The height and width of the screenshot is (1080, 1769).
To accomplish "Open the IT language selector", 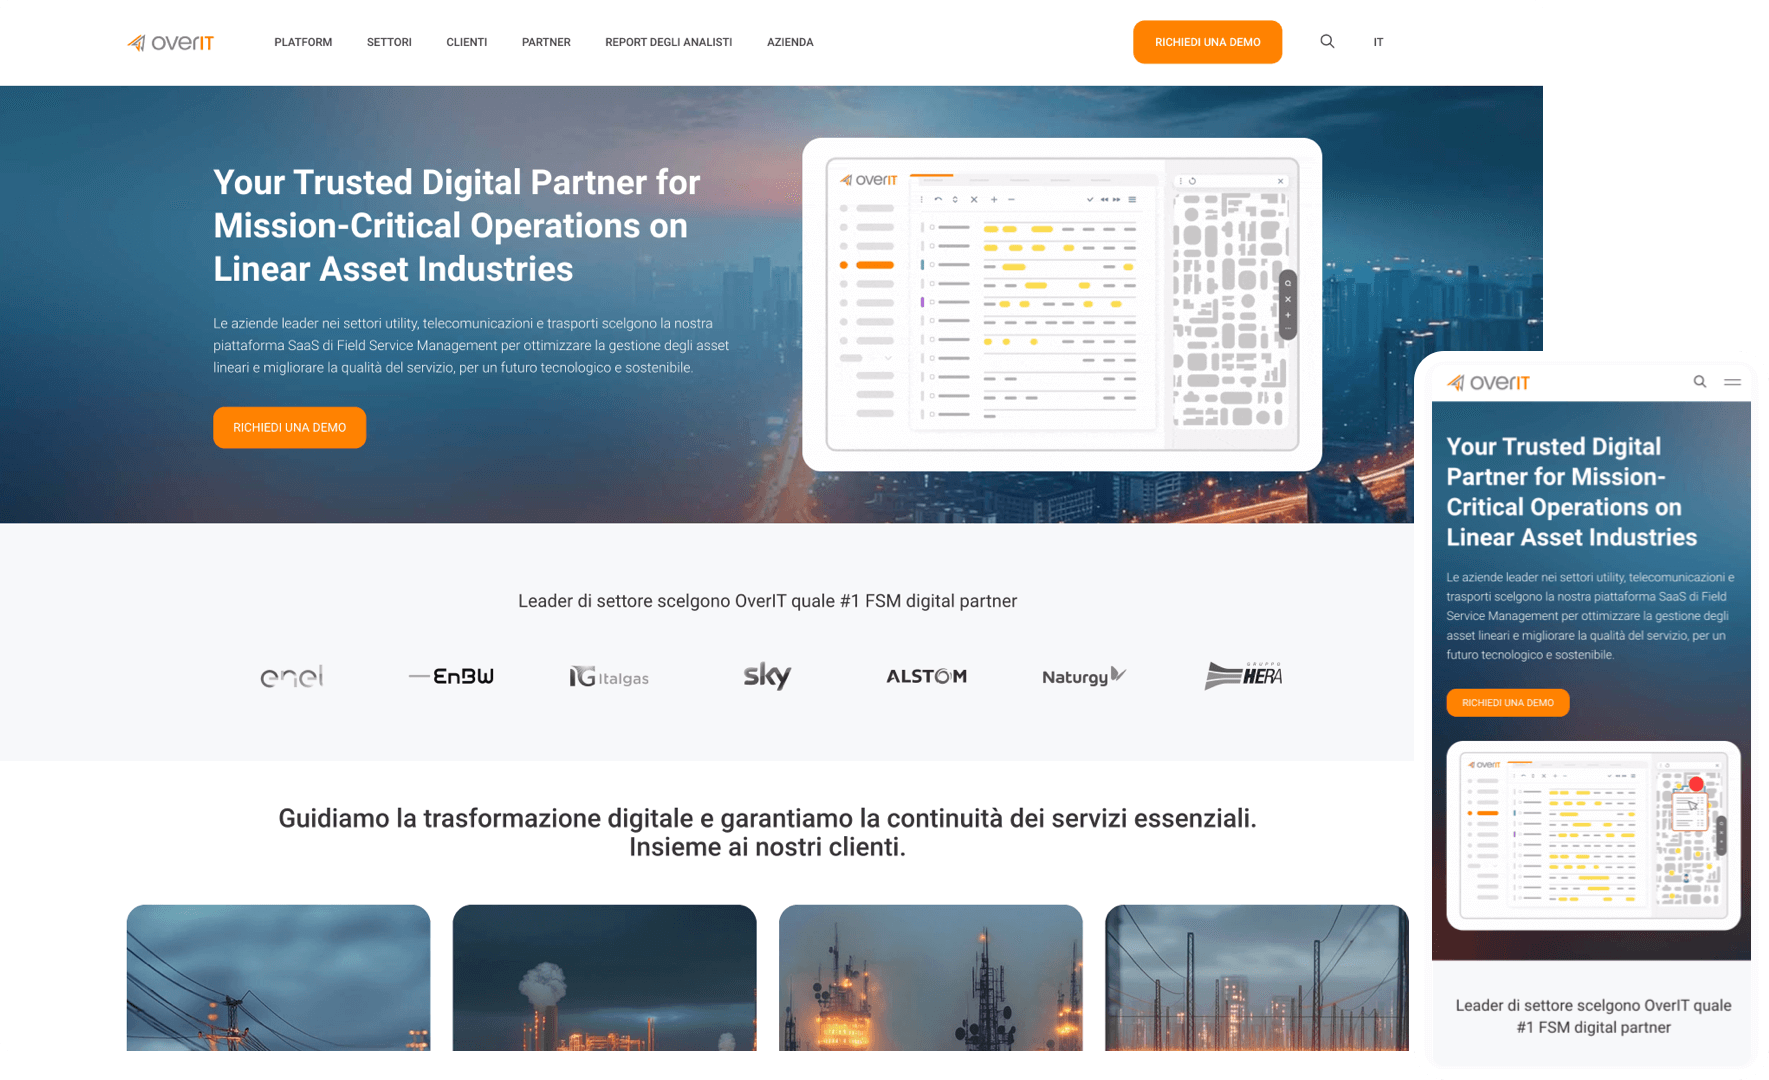I will (x=1378, y=42).
